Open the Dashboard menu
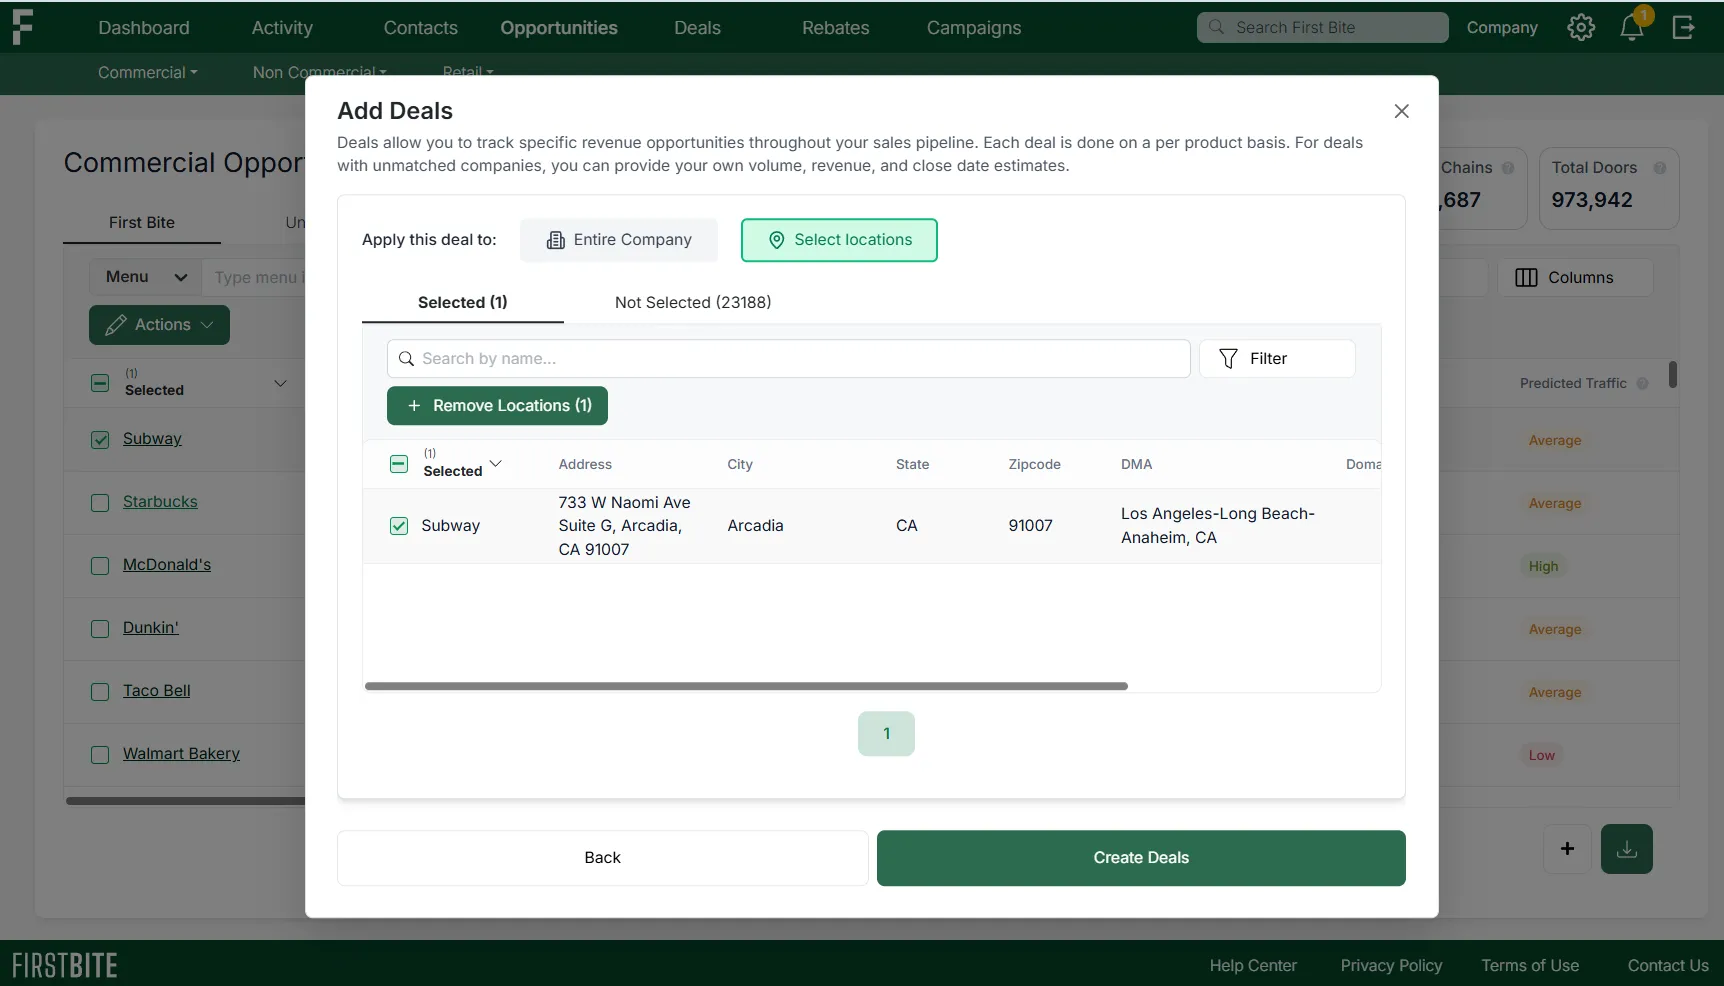 coord(144,28)
